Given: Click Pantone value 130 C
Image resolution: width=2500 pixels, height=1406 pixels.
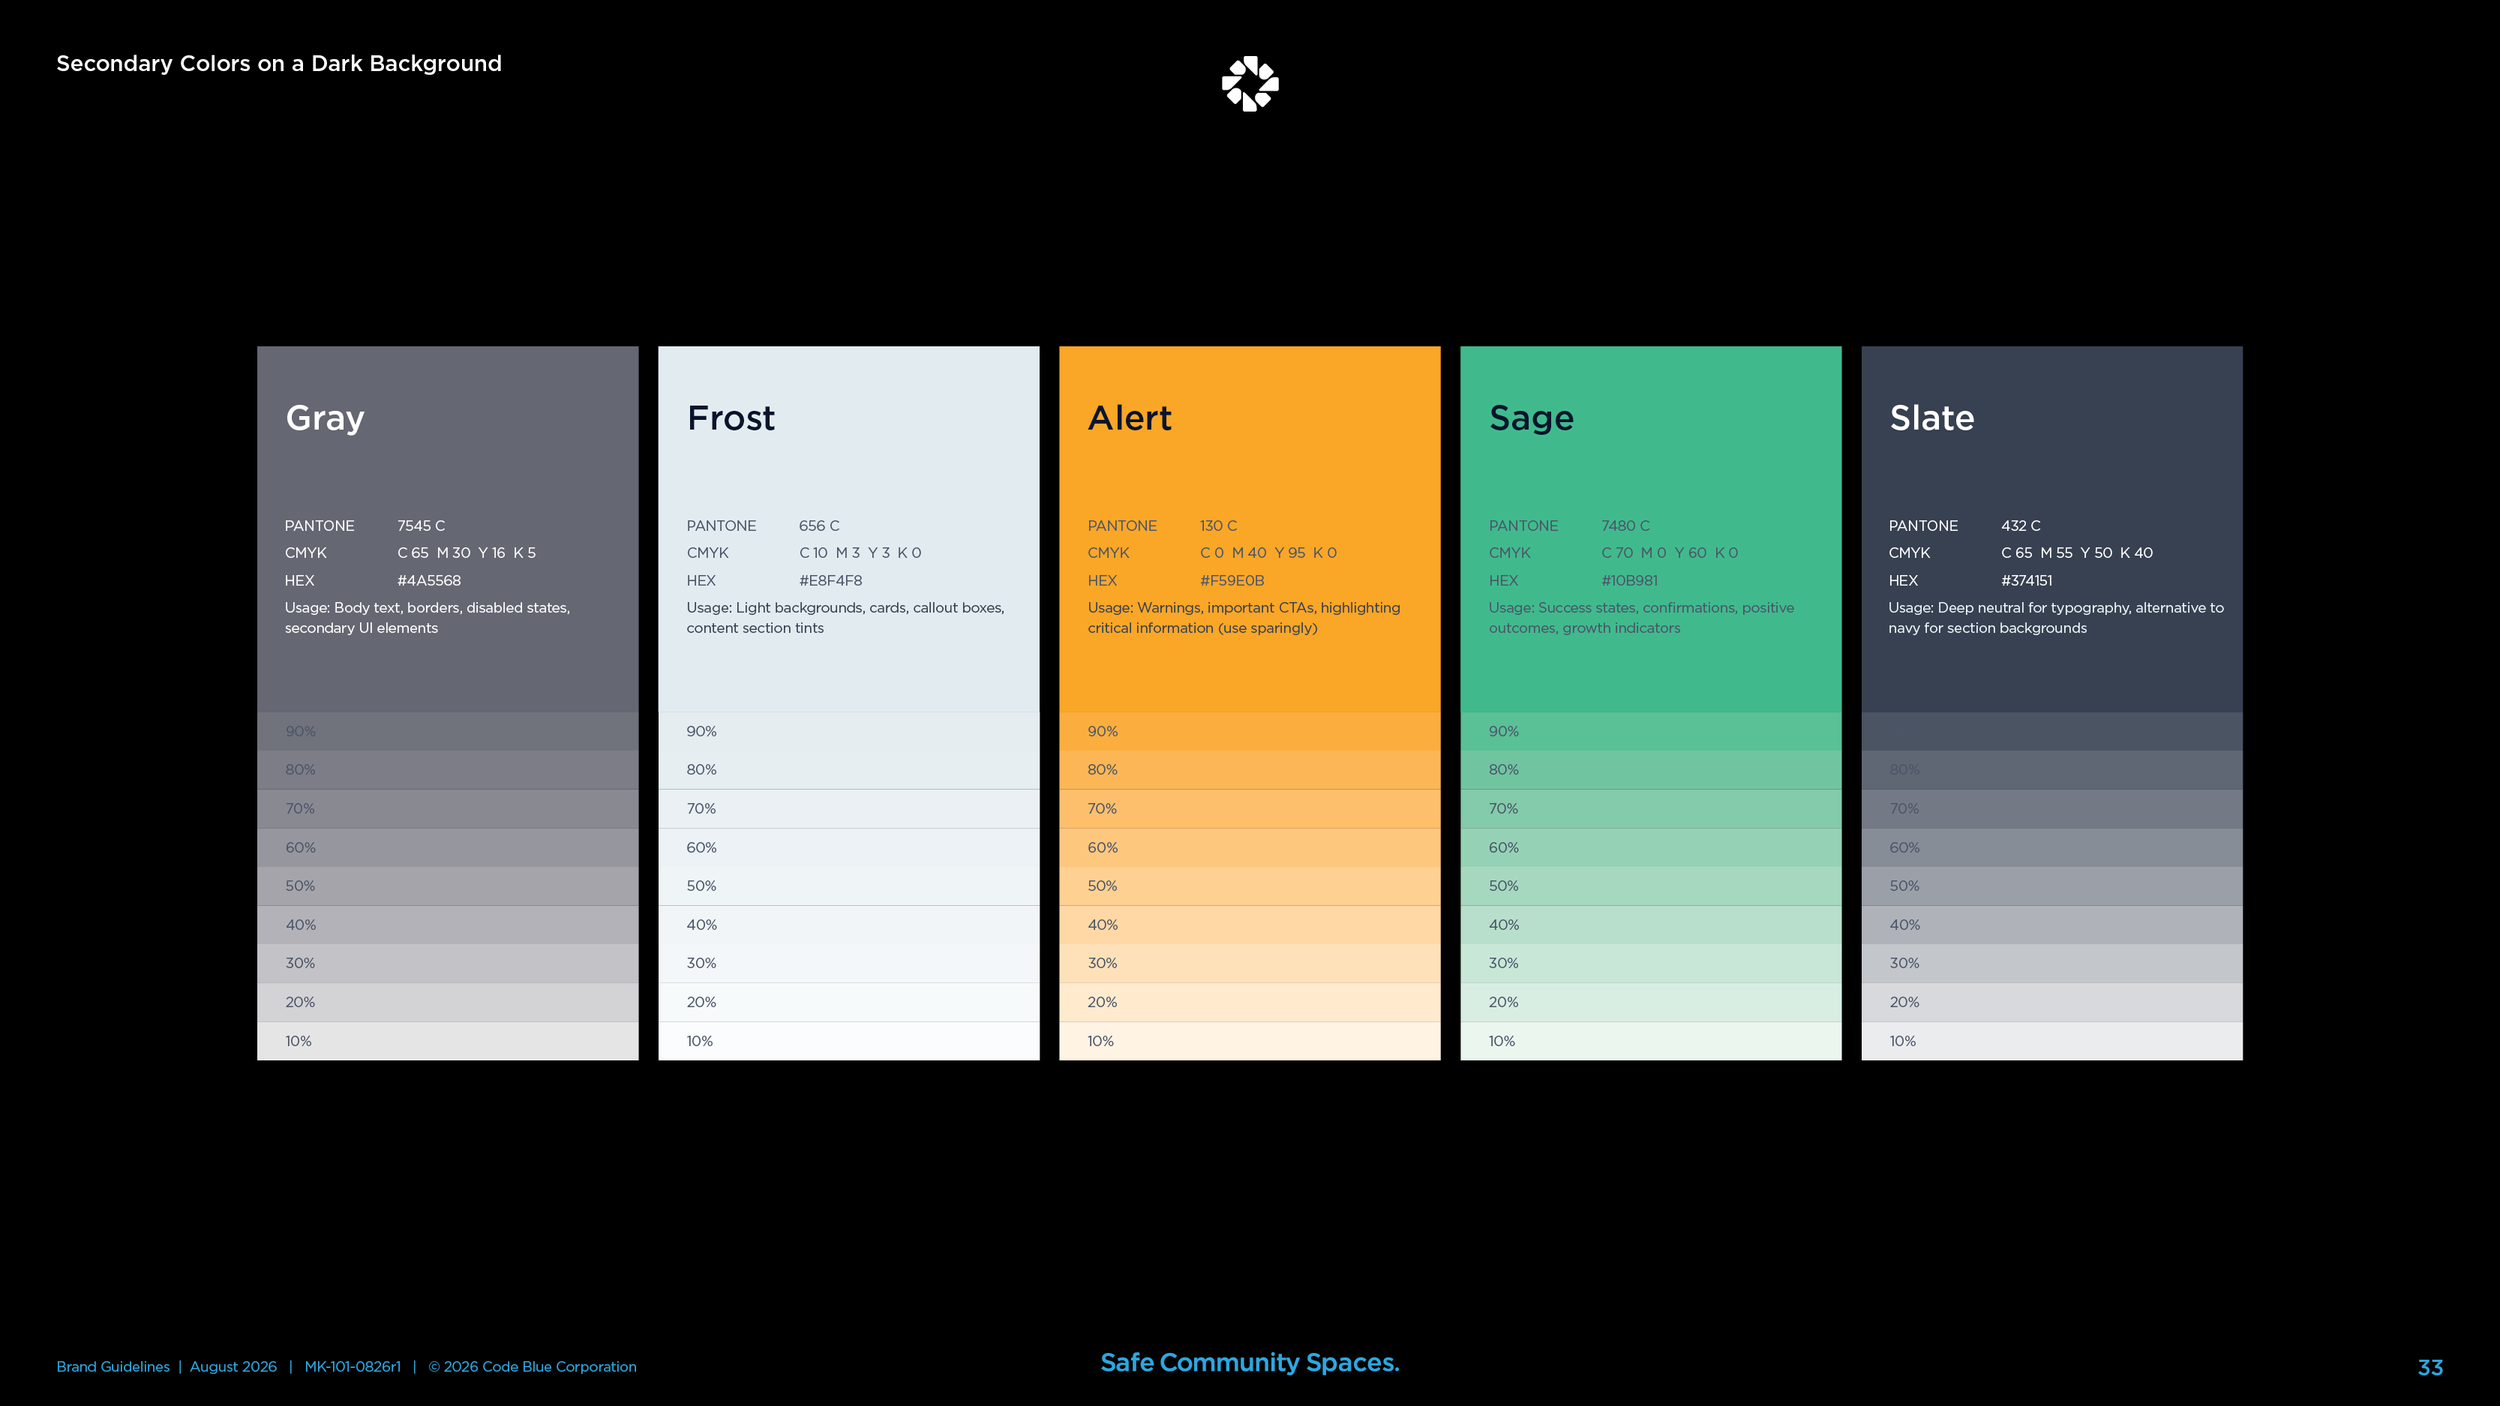Looking at the screenshot, I should tap(1218, 526).
